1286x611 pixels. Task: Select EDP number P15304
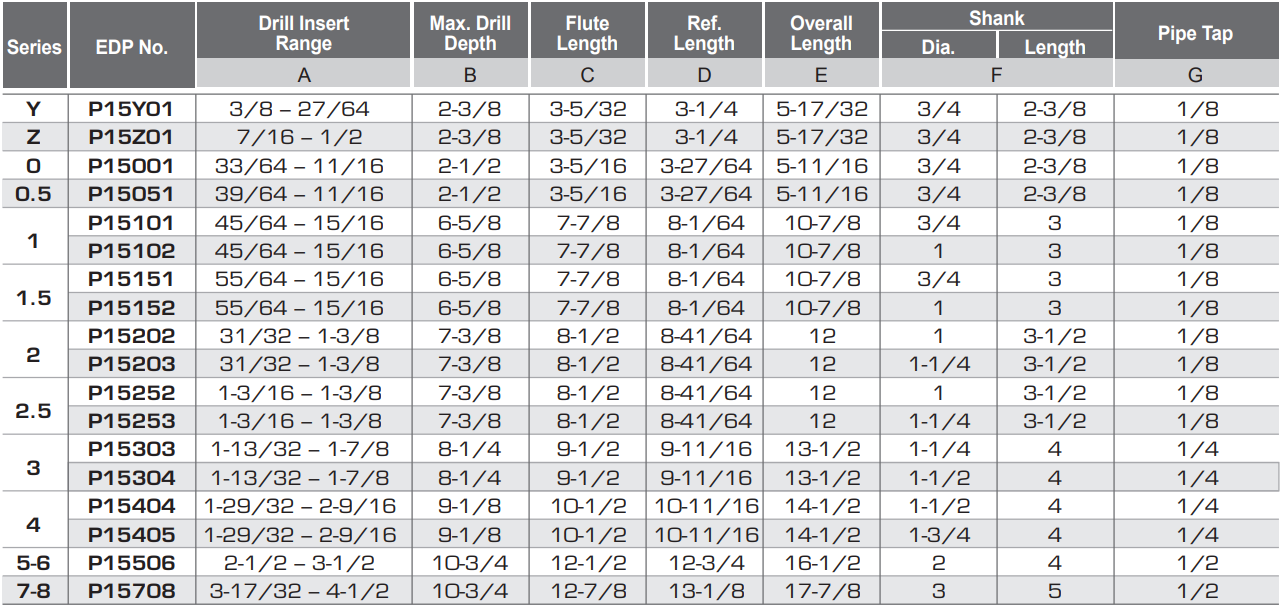point(131,478)
